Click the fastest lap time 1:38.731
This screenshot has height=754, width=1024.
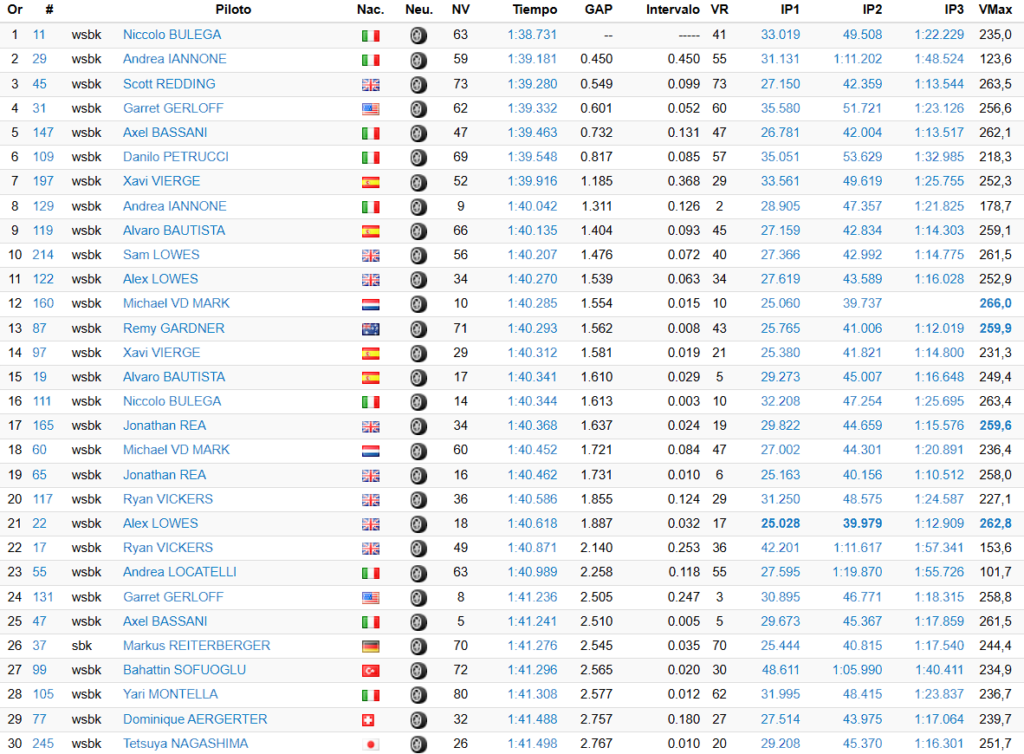click(x=534, y=34)
